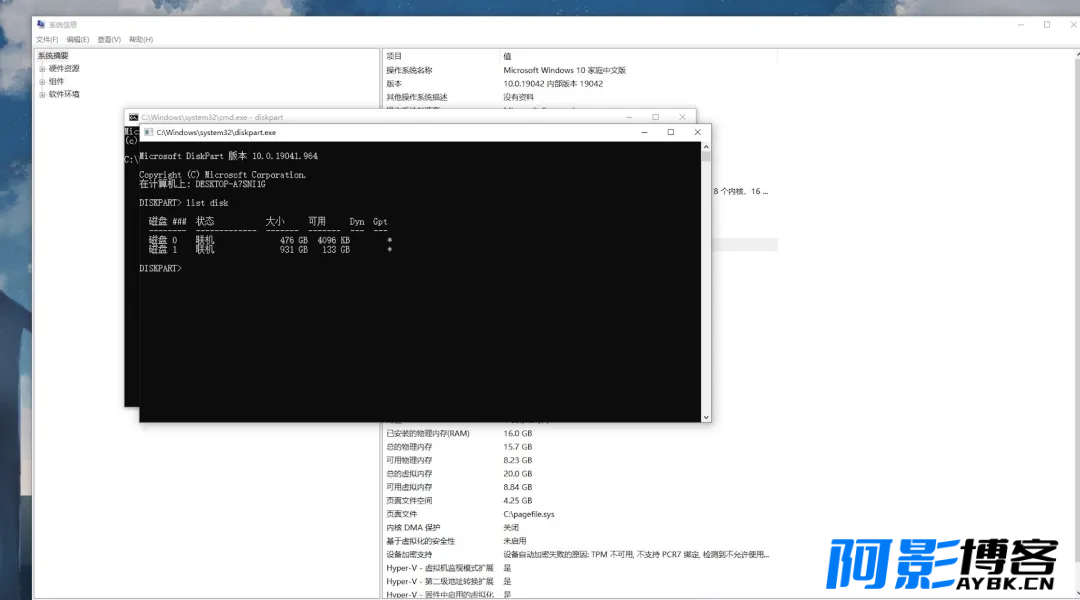Select the 硬件资源 tree item label
Viewport: 1080px width, 600px height.
coord(64,69)
